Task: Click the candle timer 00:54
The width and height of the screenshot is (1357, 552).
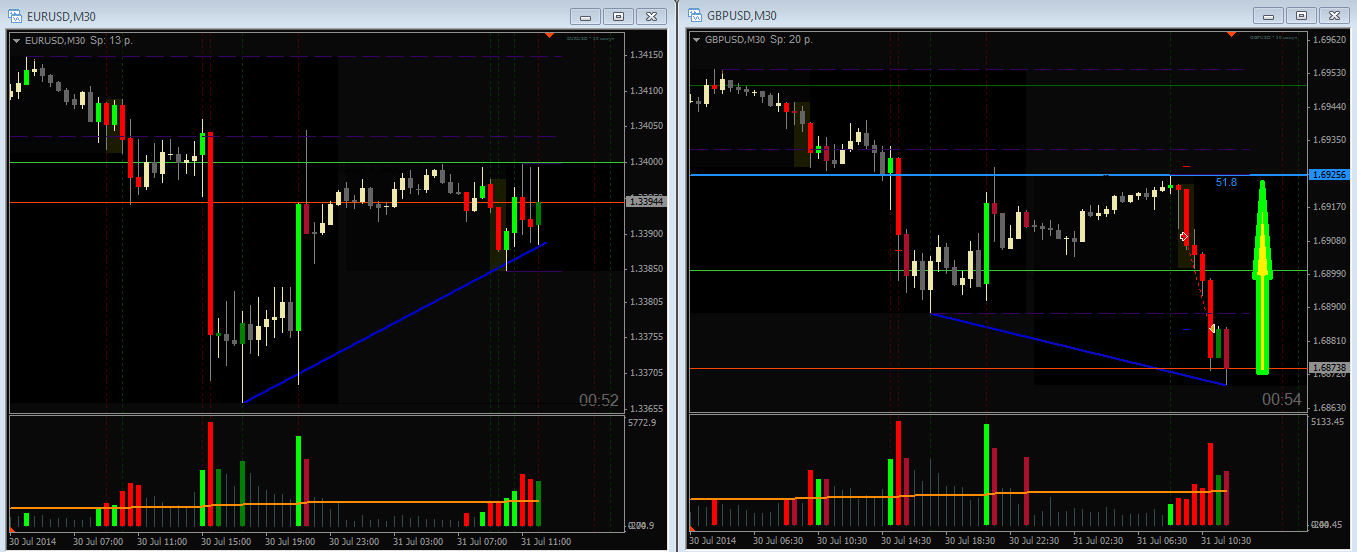Action: pyautogui.click(x=1282, y=400)
